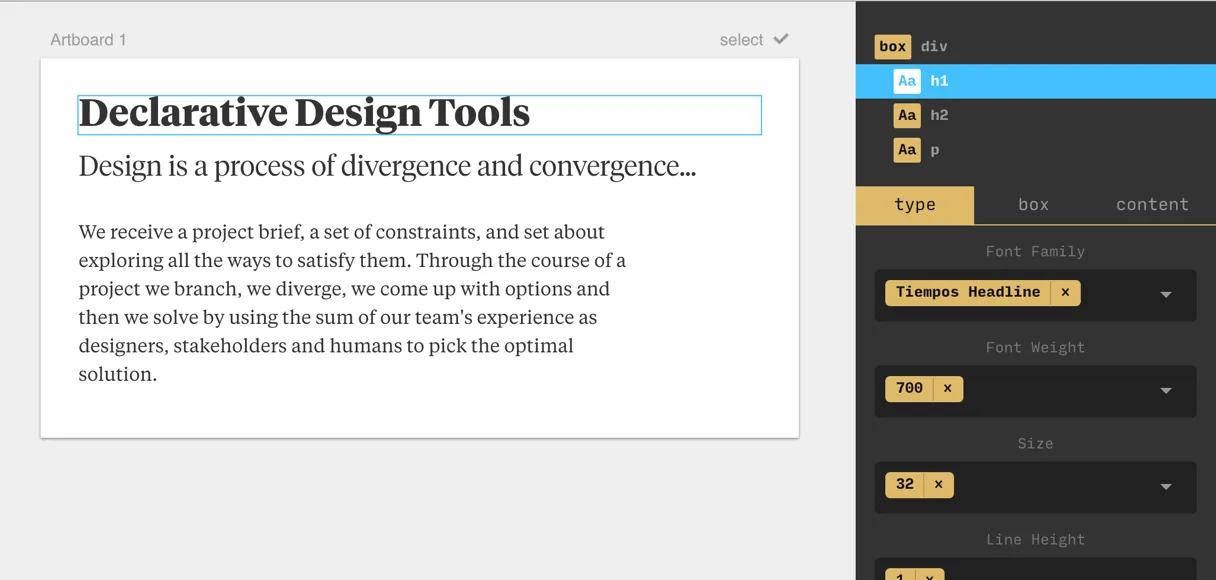The width and height of the screenshot is (1216, 580).
Task: Select the 'Design is a process' subheading
Action: pos(387,166)
